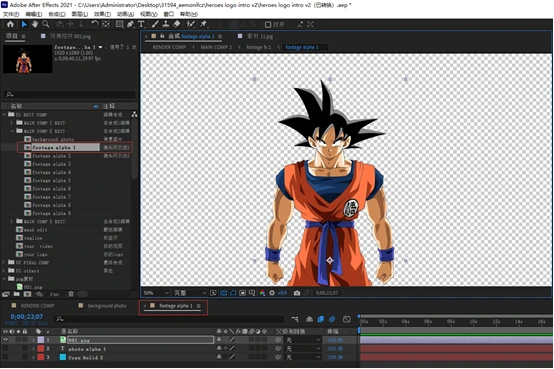
Task: Hide the 001.png layer eye
Action: [x=5, y=340]
